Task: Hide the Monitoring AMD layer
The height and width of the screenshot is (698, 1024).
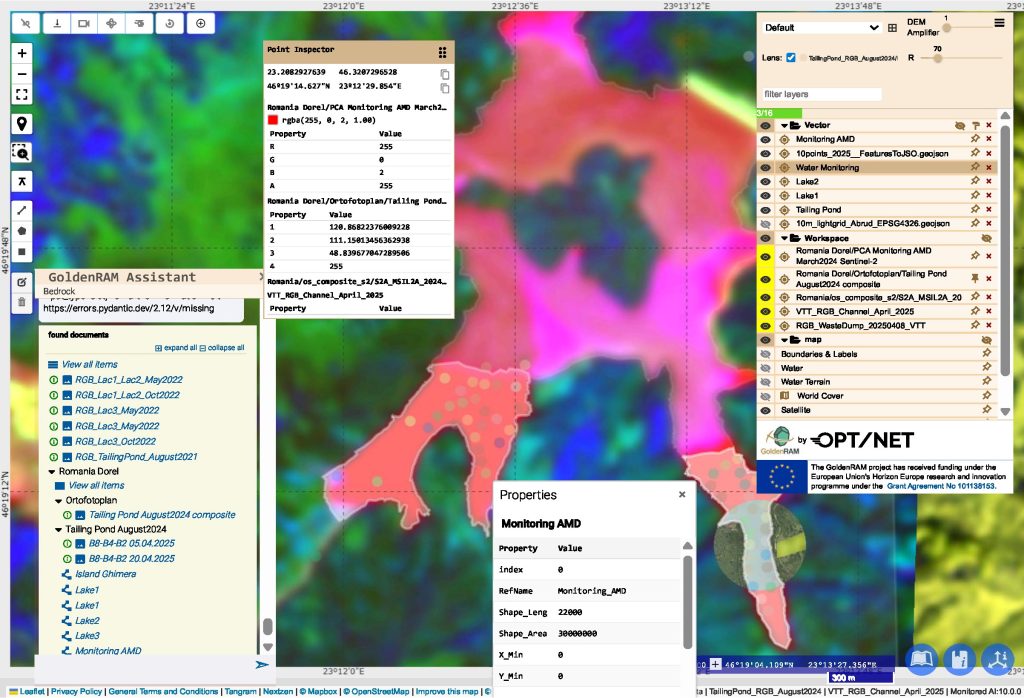Action: 765,140
